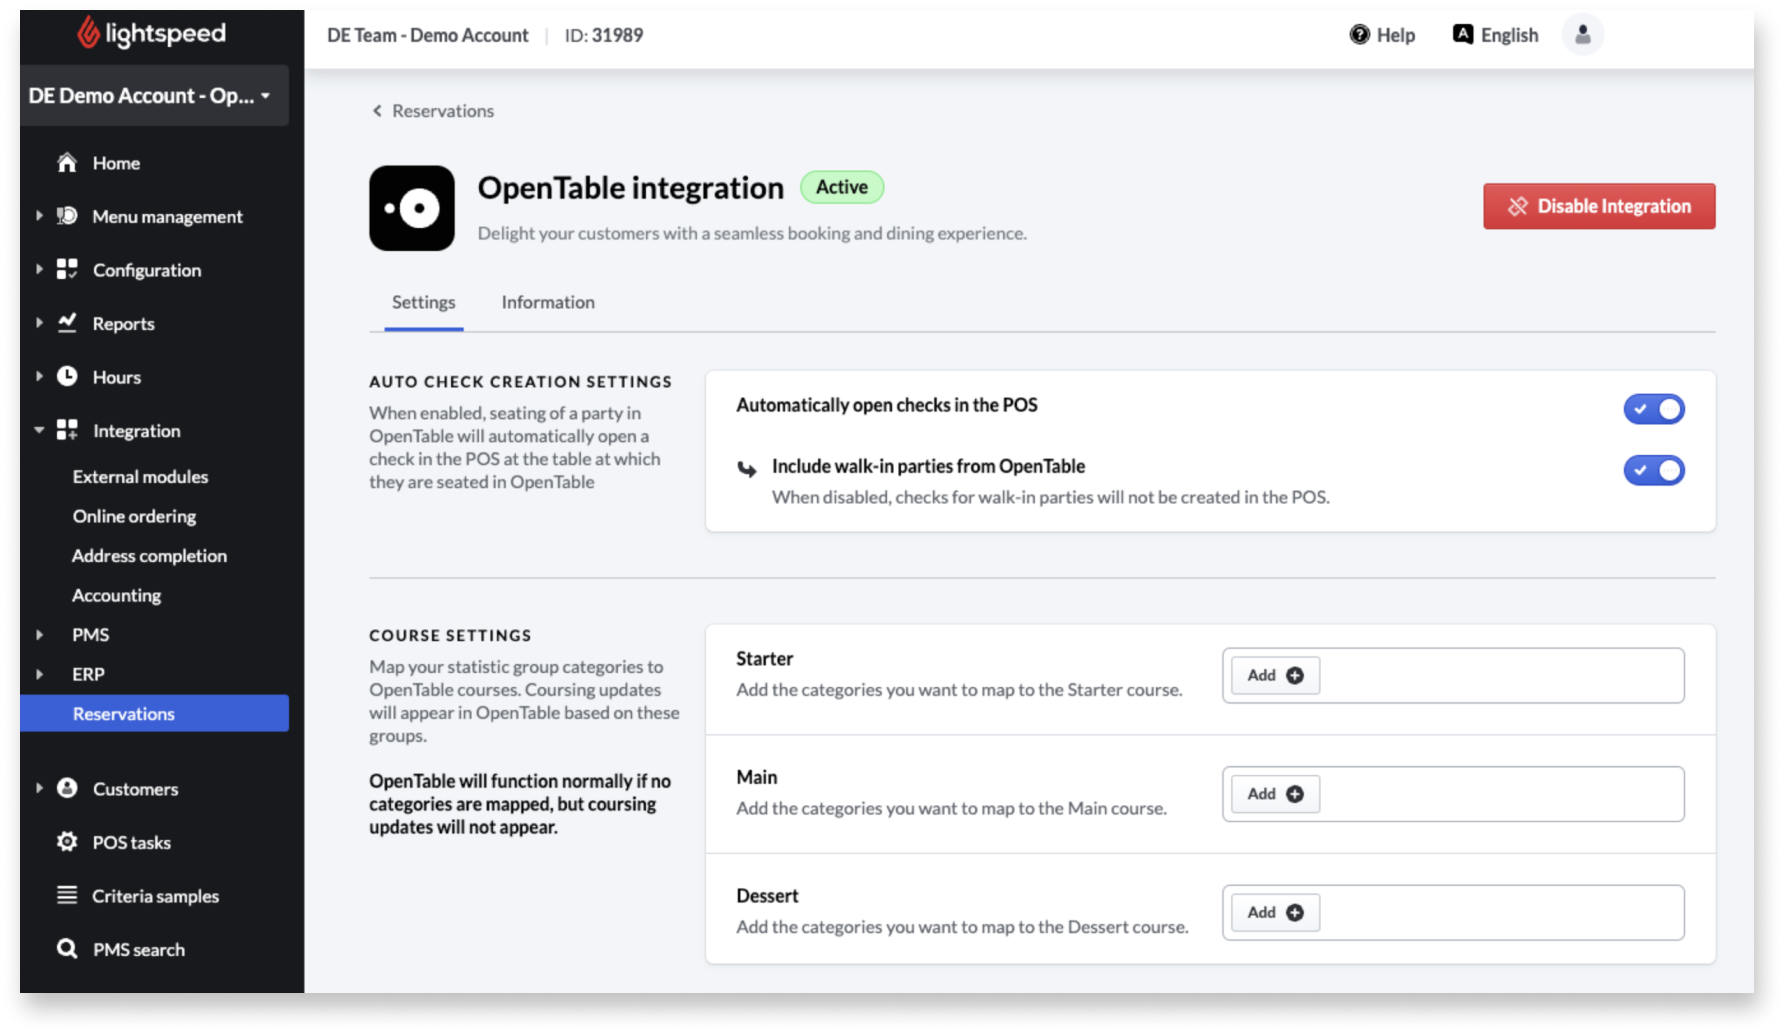Click the plus icon in Main Add

[x=1295, y=794]
